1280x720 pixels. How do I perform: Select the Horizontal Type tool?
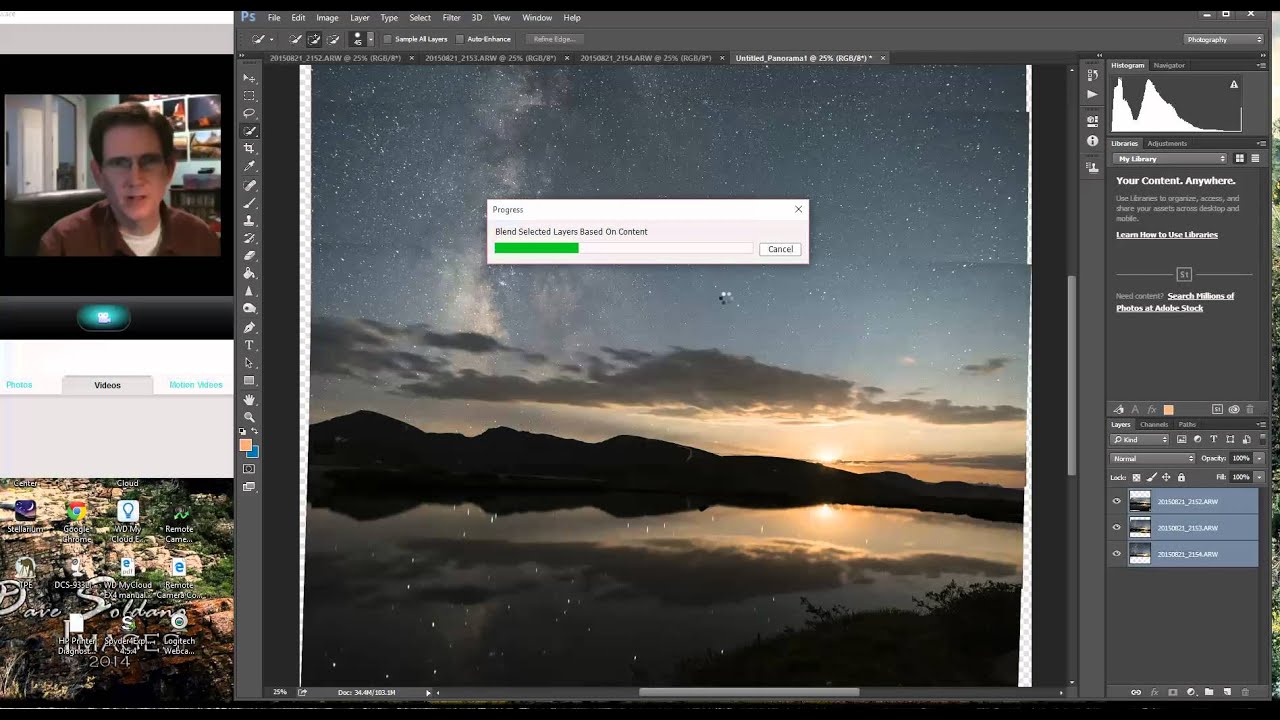(x=249, y=345)
